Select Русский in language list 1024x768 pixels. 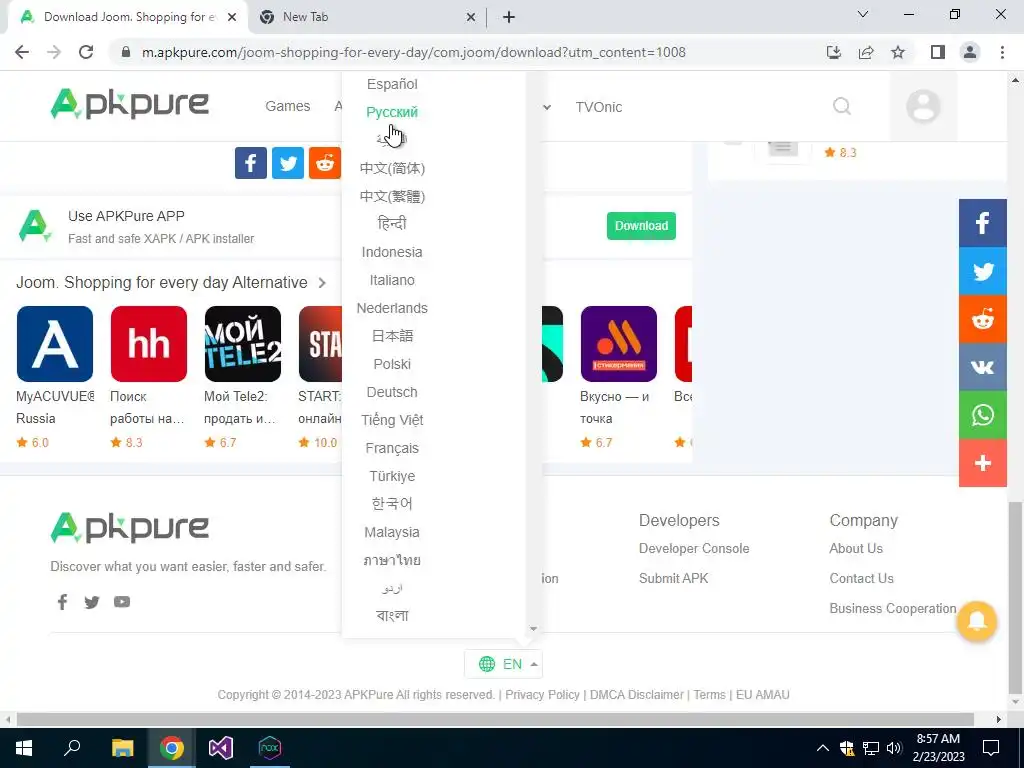click(x=392, y=112)
